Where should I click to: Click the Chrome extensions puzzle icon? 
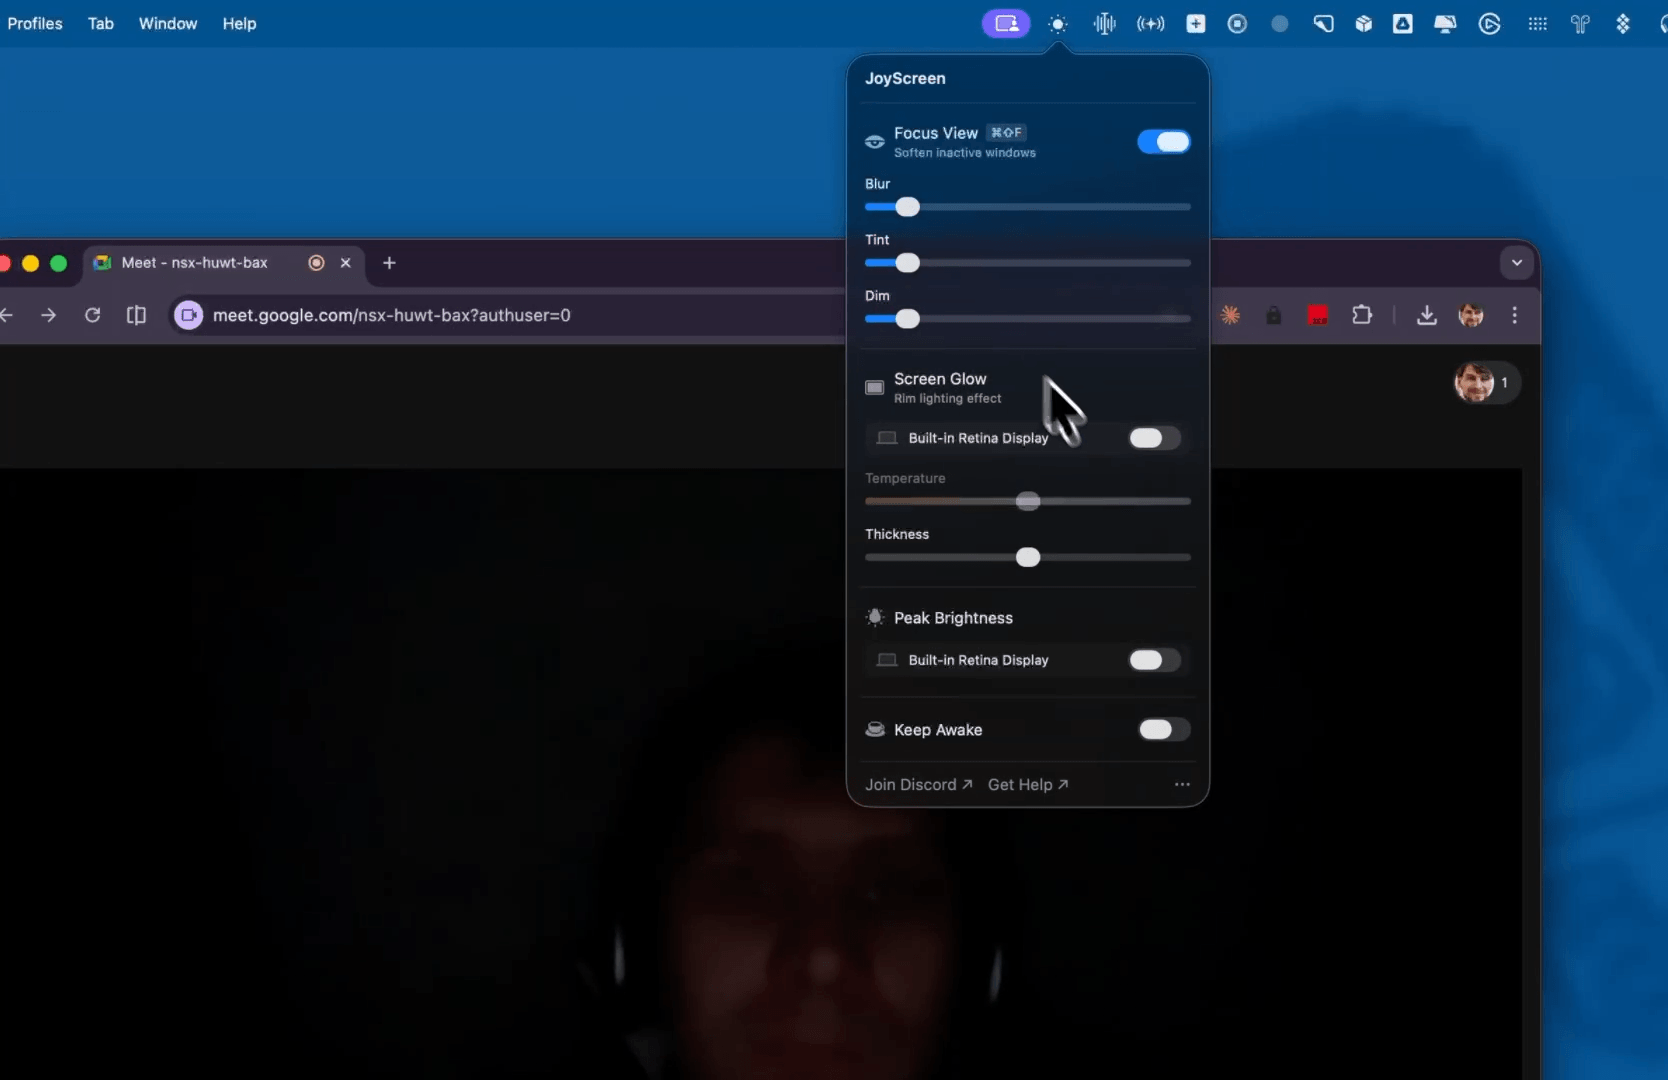click(1361, 316)
